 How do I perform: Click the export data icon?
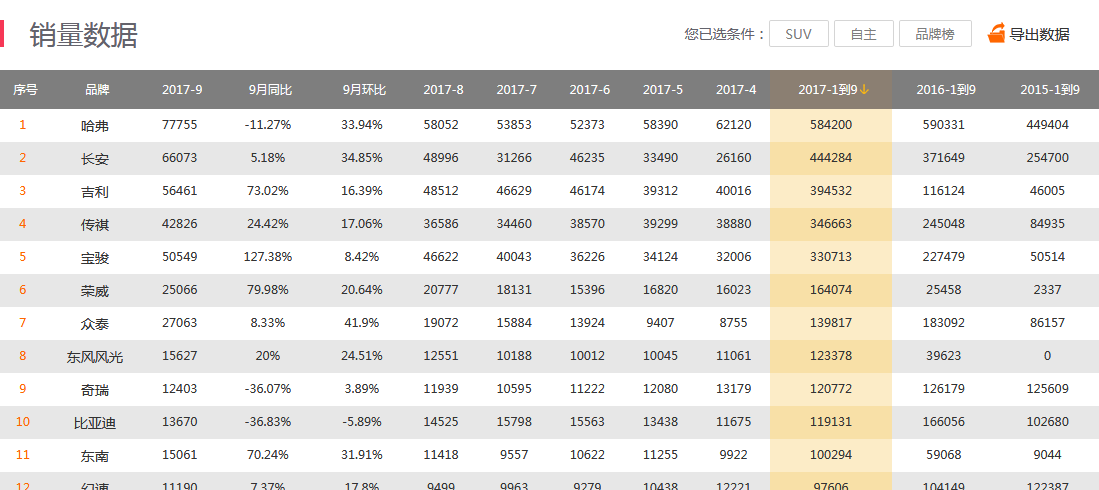pos(997,34)
